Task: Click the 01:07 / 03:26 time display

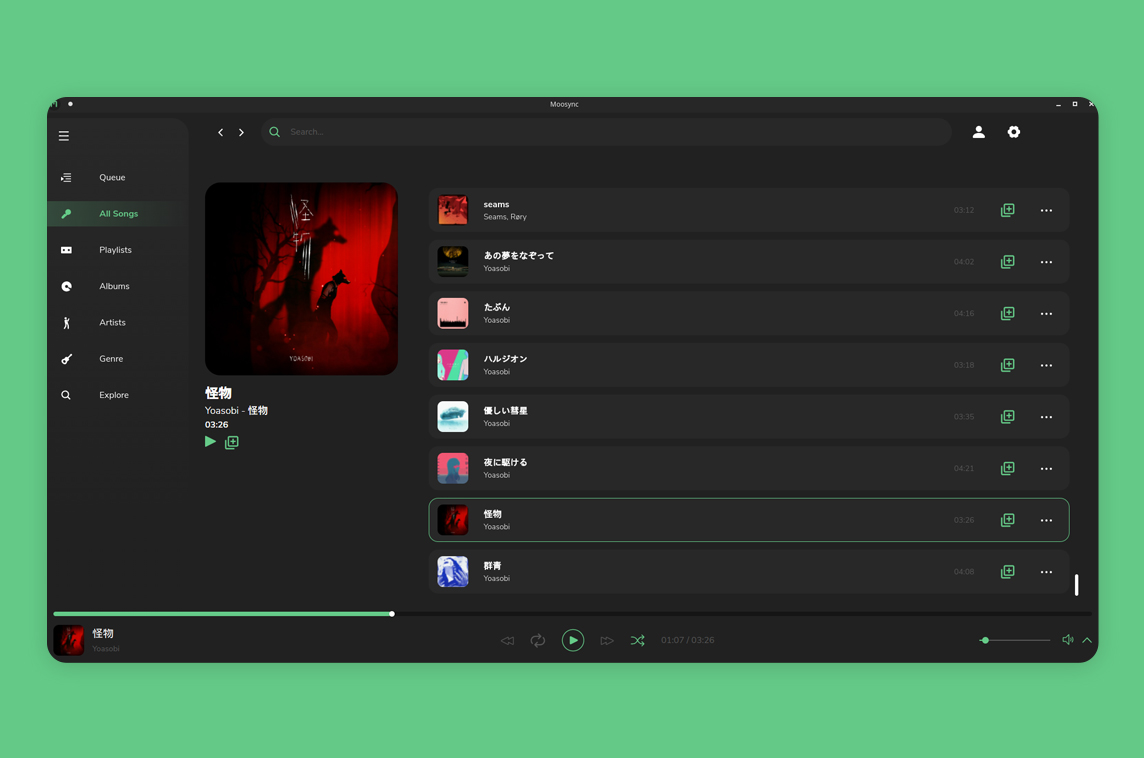Action: coord(687,641)
